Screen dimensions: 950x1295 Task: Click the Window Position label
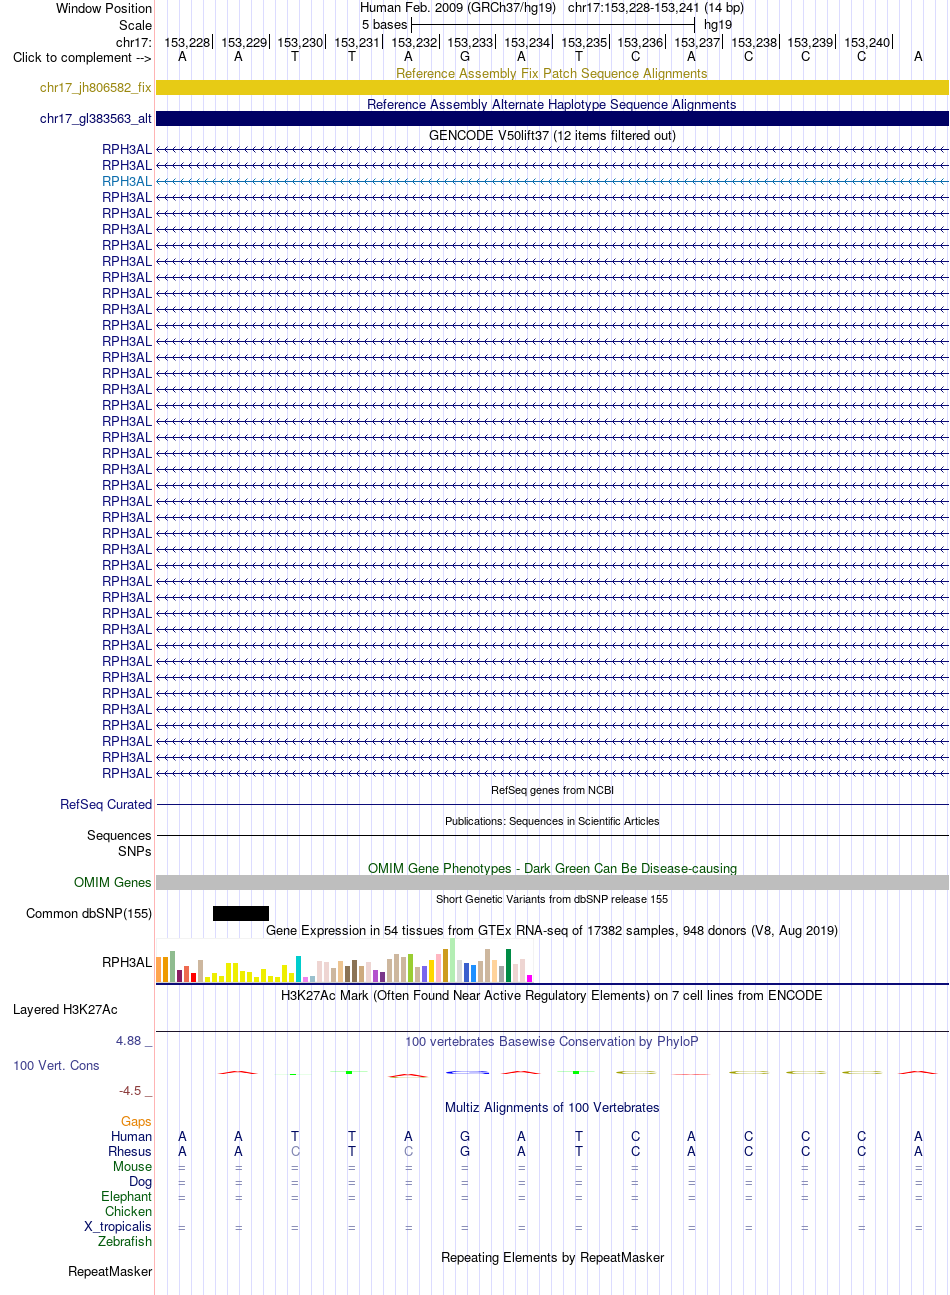[104, 8]
